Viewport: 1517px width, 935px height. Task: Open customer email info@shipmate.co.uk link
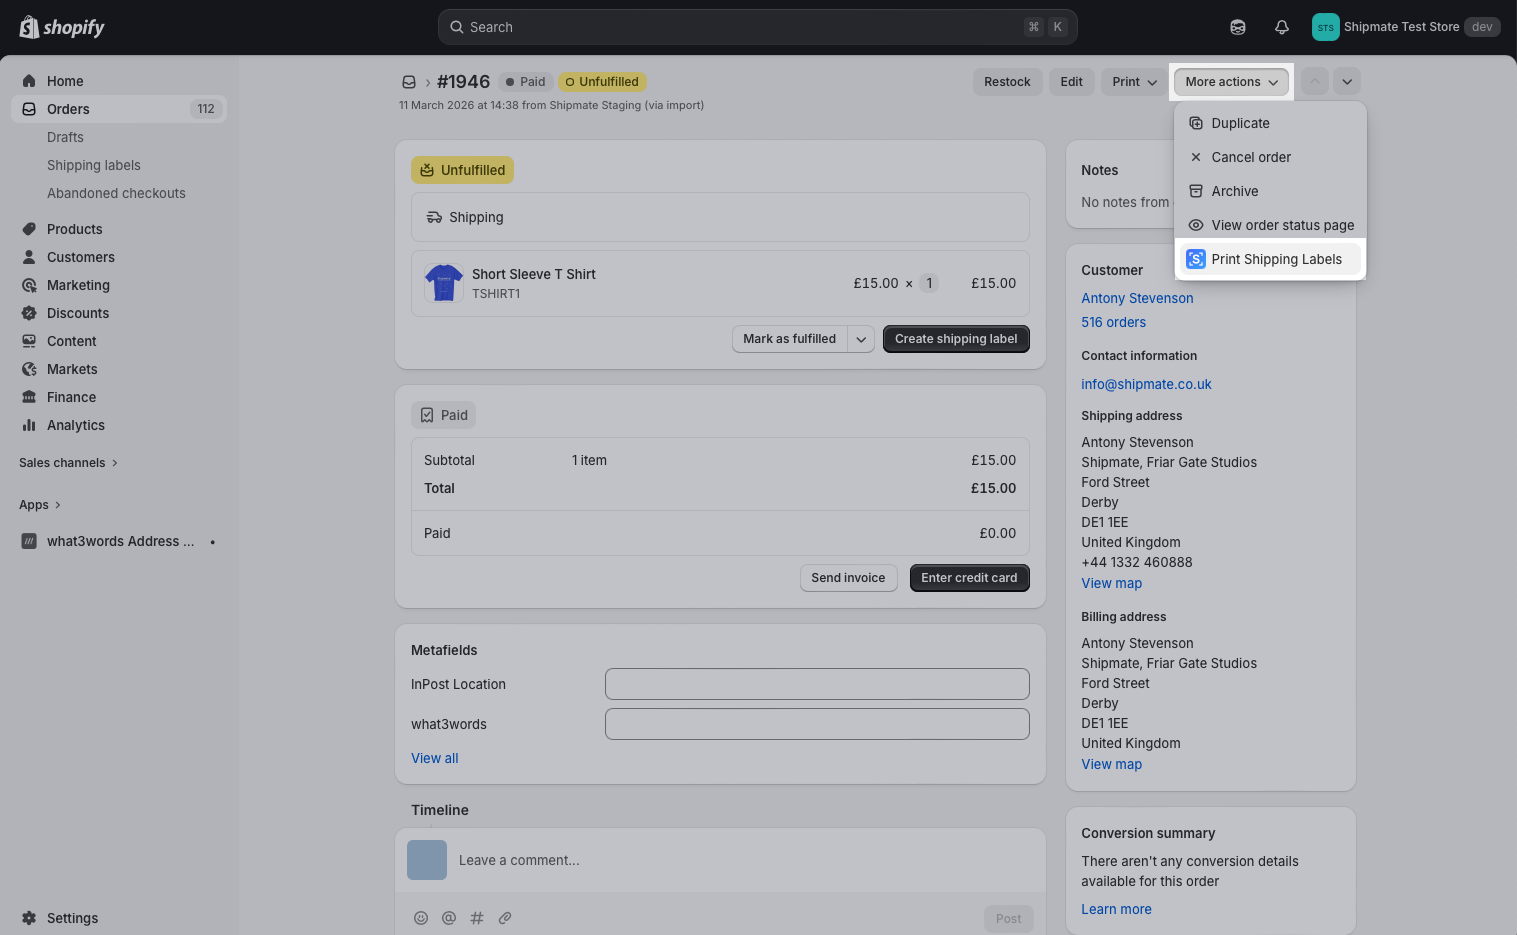pyautogui.click(x=1146, y=384)
